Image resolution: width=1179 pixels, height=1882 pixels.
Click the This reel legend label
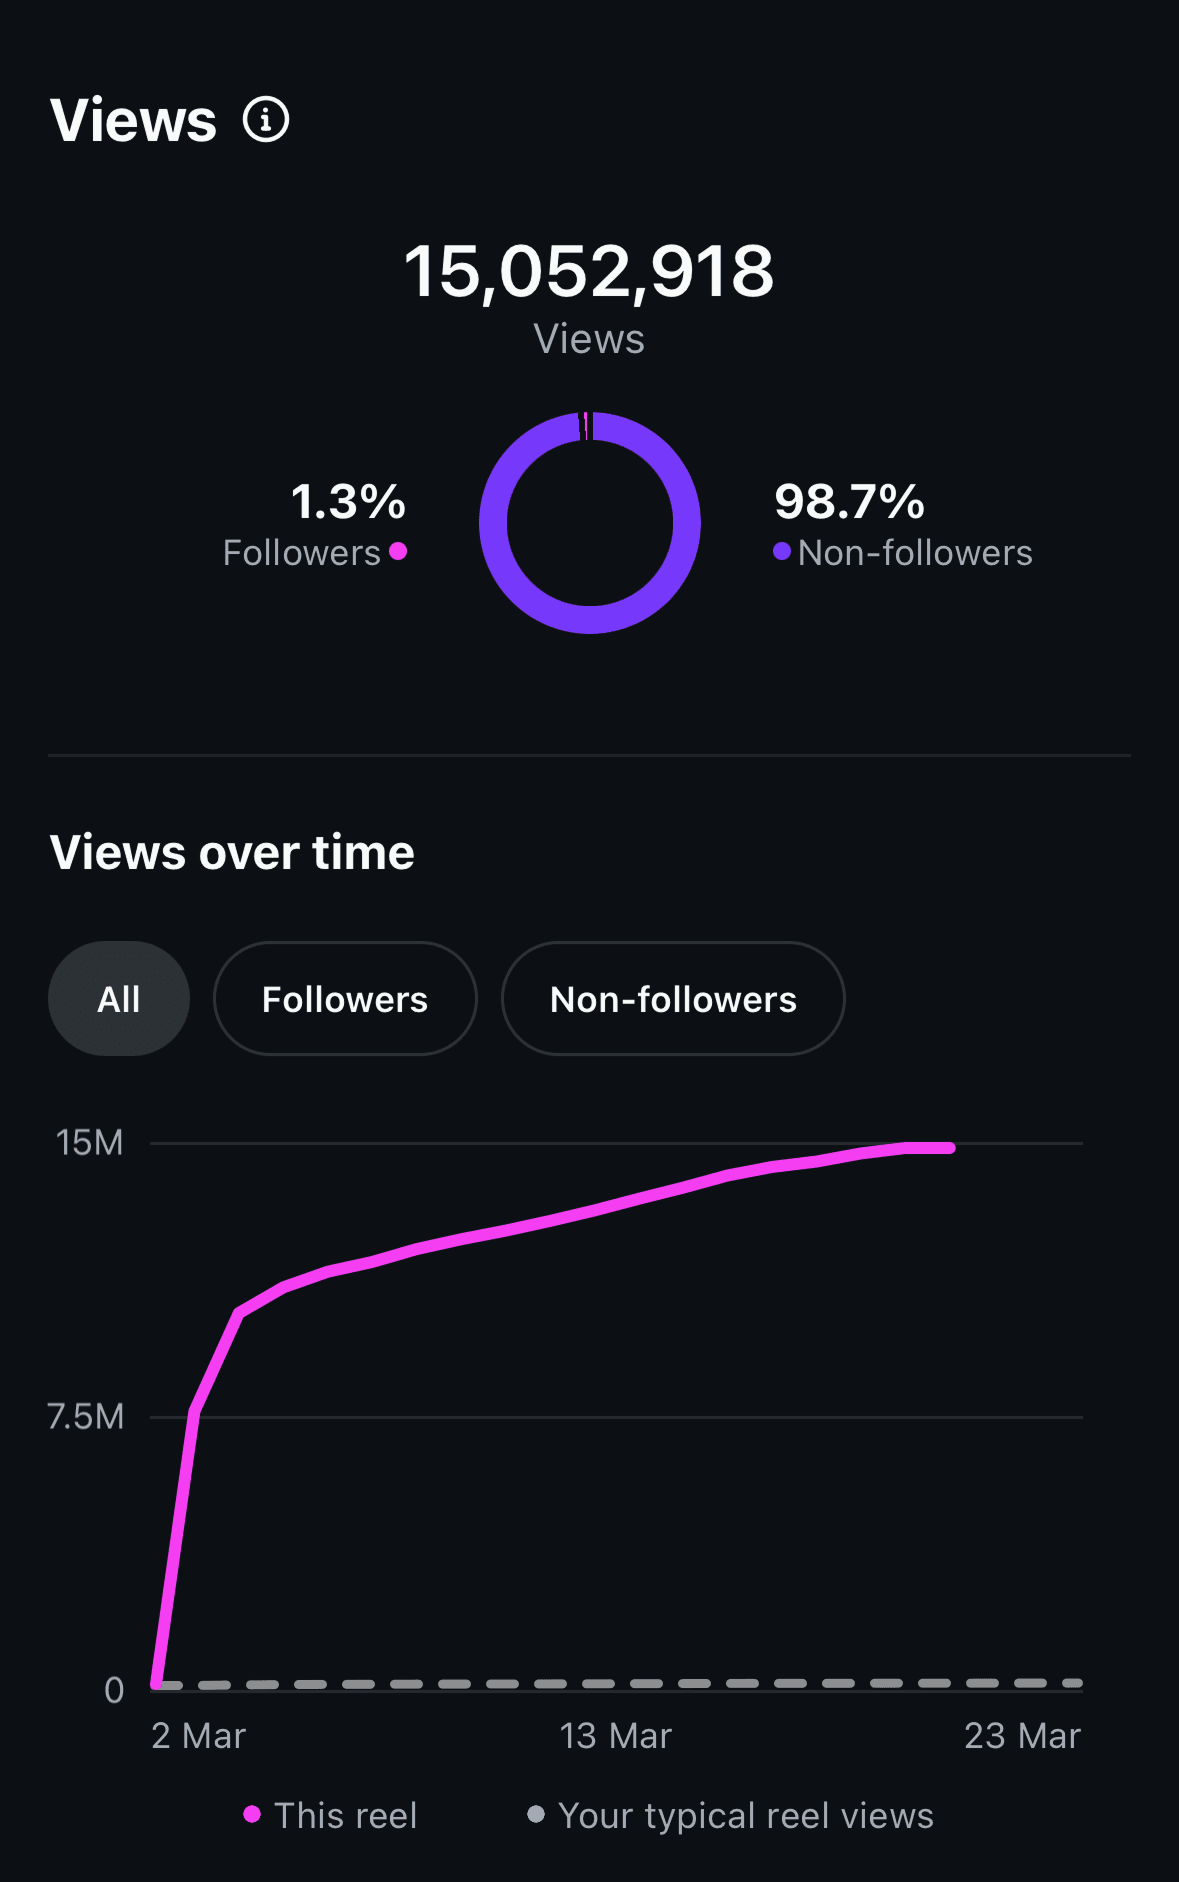(345, 1816)
